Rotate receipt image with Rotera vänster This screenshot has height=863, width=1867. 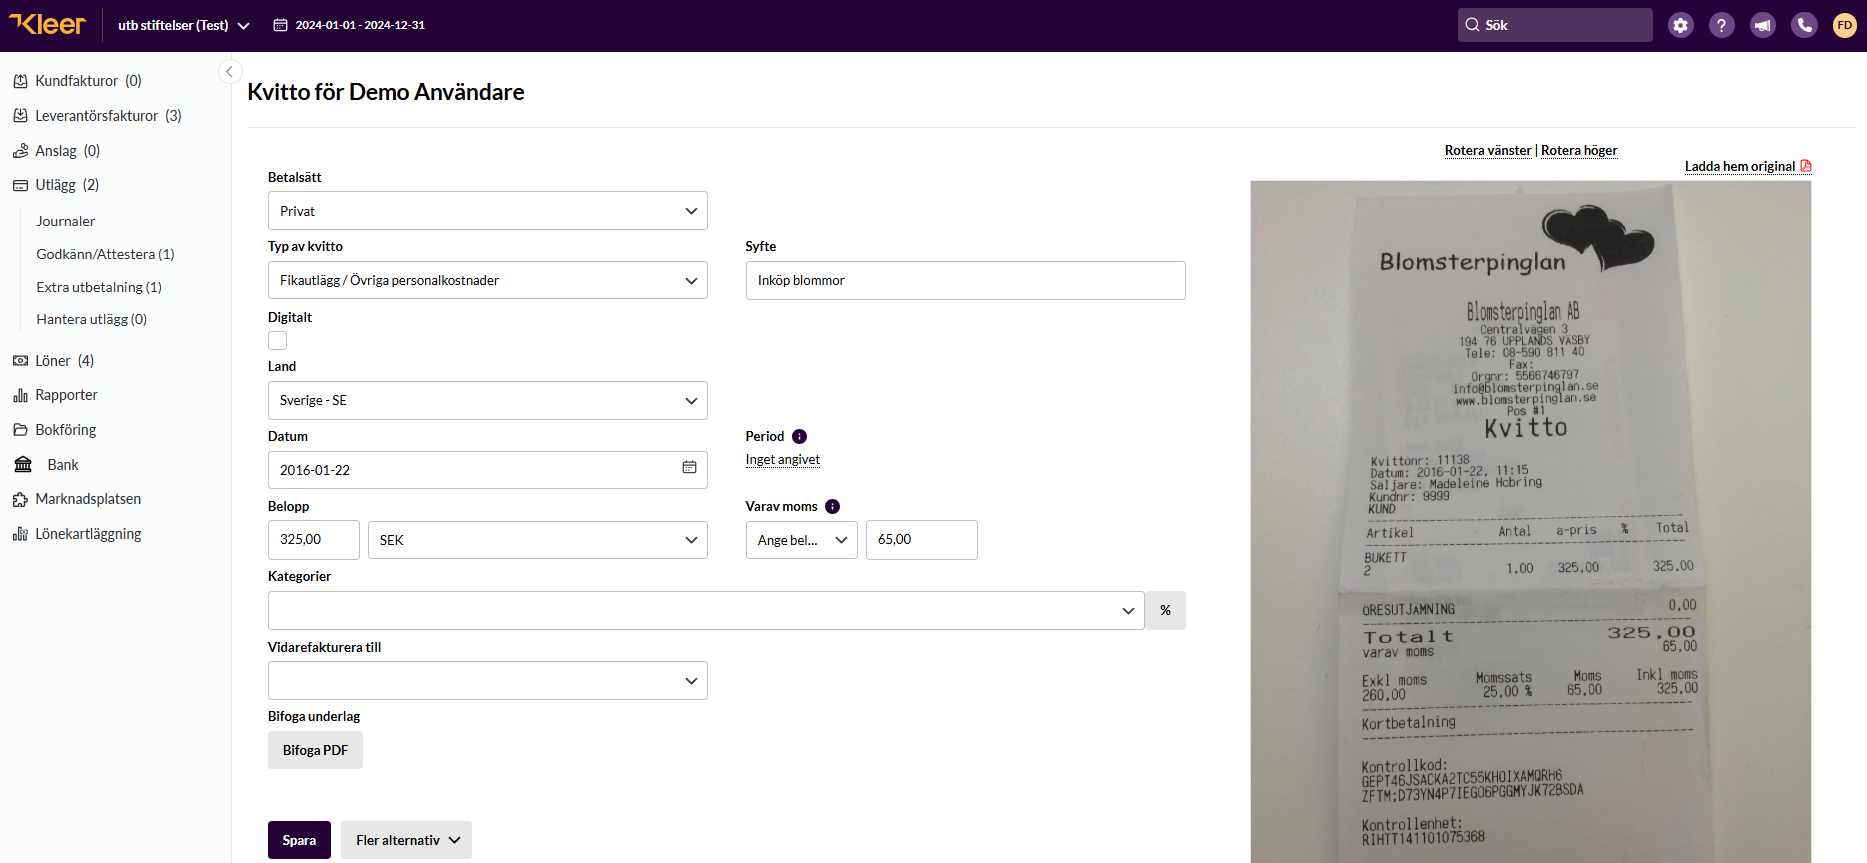(1487, 150)
